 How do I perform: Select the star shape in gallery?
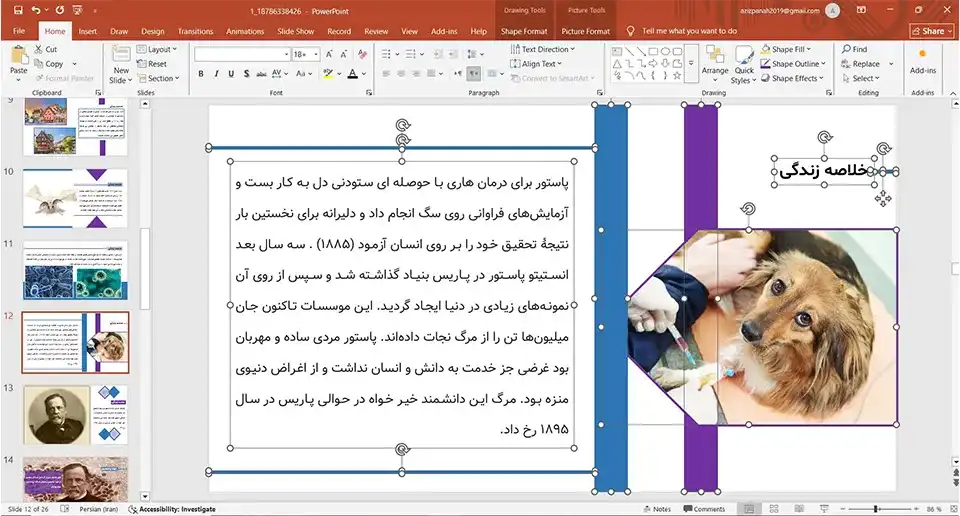[677, 75]
